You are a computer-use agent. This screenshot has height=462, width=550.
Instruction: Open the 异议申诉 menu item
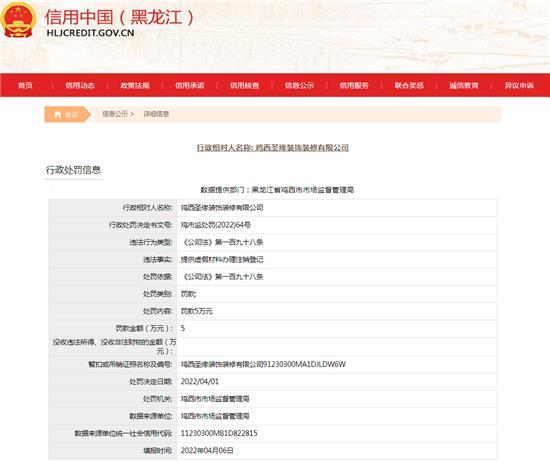coord(519,85)
